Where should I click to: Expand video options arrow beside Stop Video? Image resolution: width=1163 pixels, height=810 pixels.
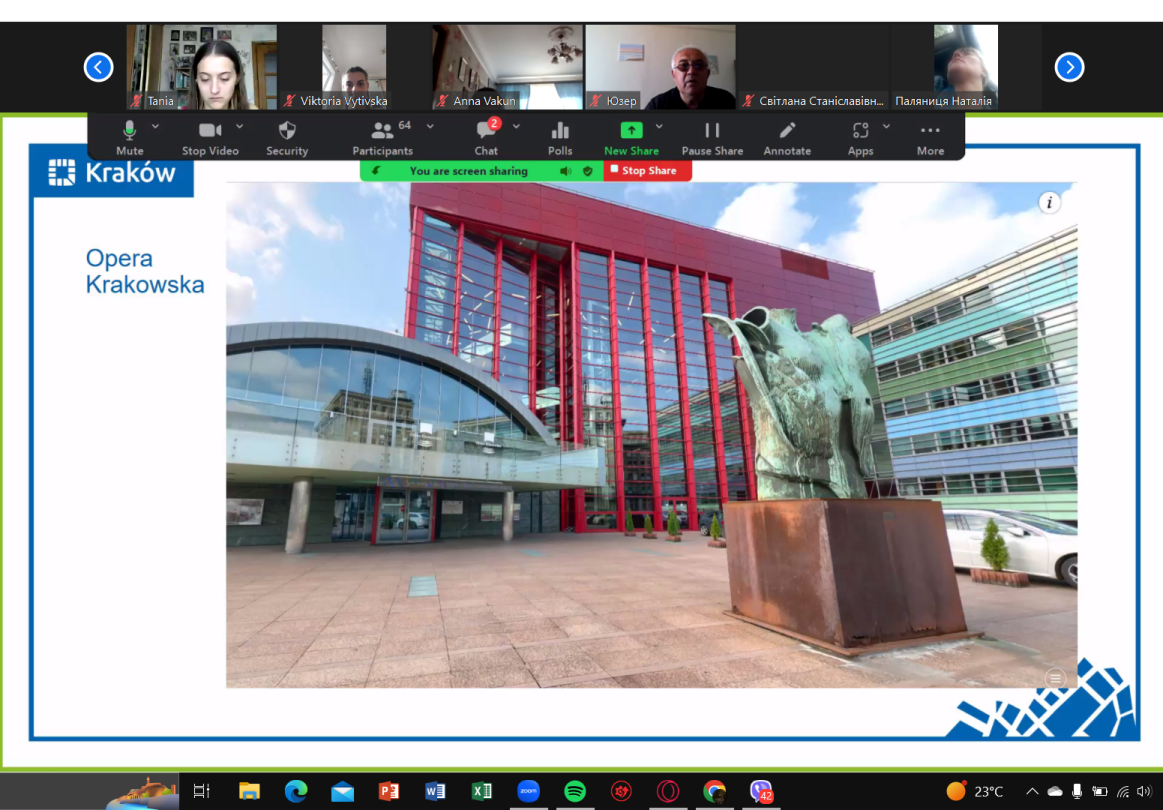click(x=239, y=127)
